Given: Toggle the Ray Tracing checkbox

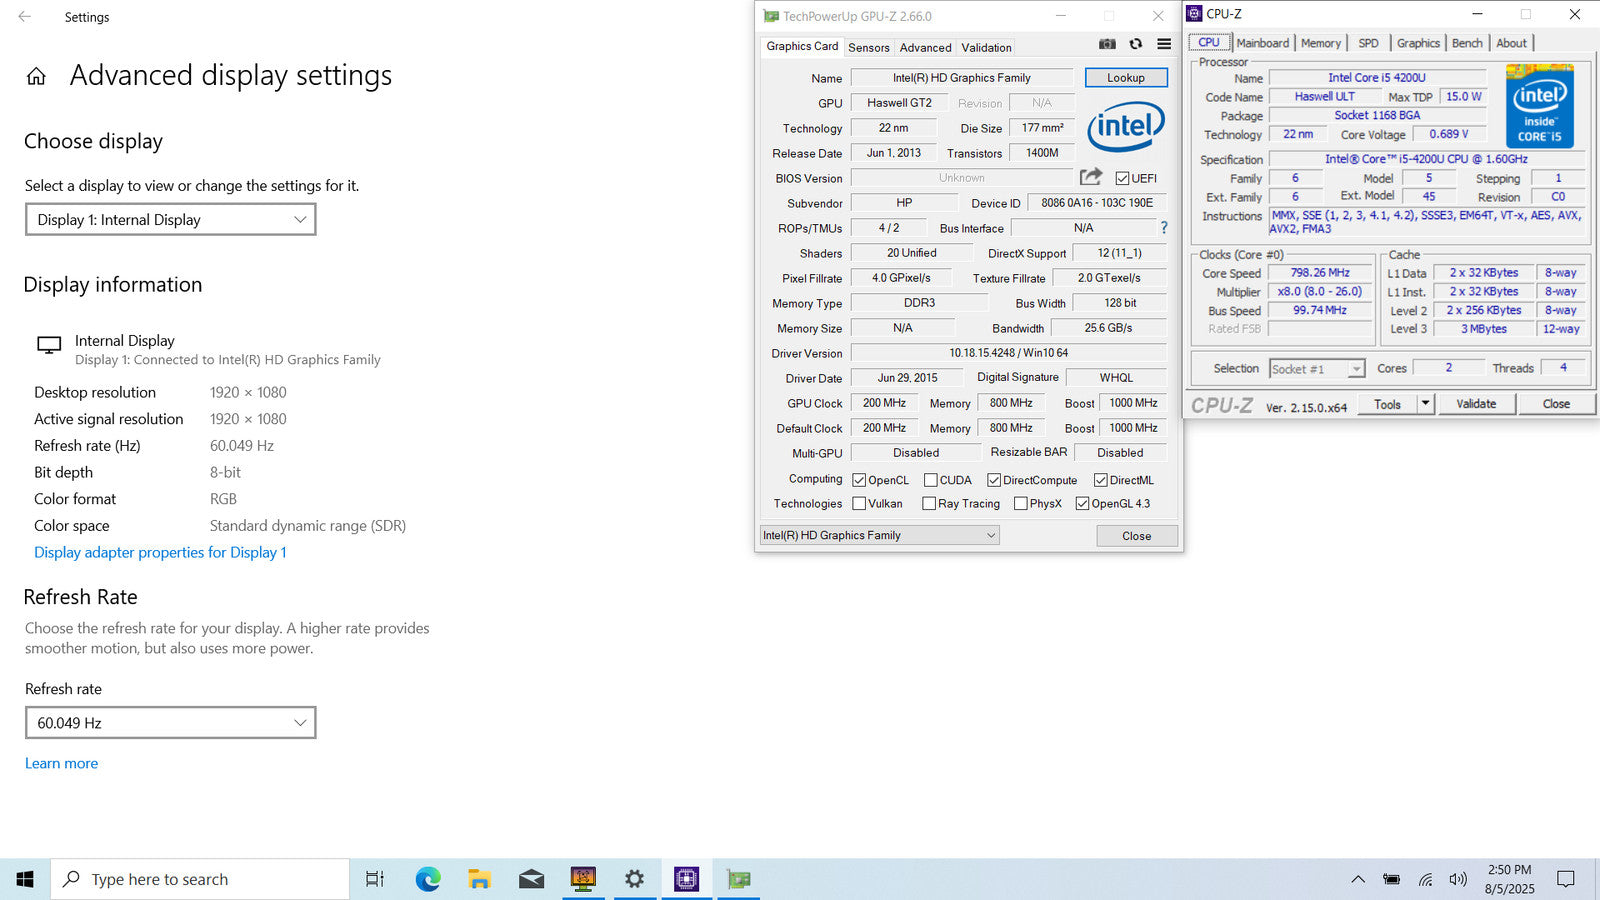Looking at the screenshot, I should [x=929, y=503].
